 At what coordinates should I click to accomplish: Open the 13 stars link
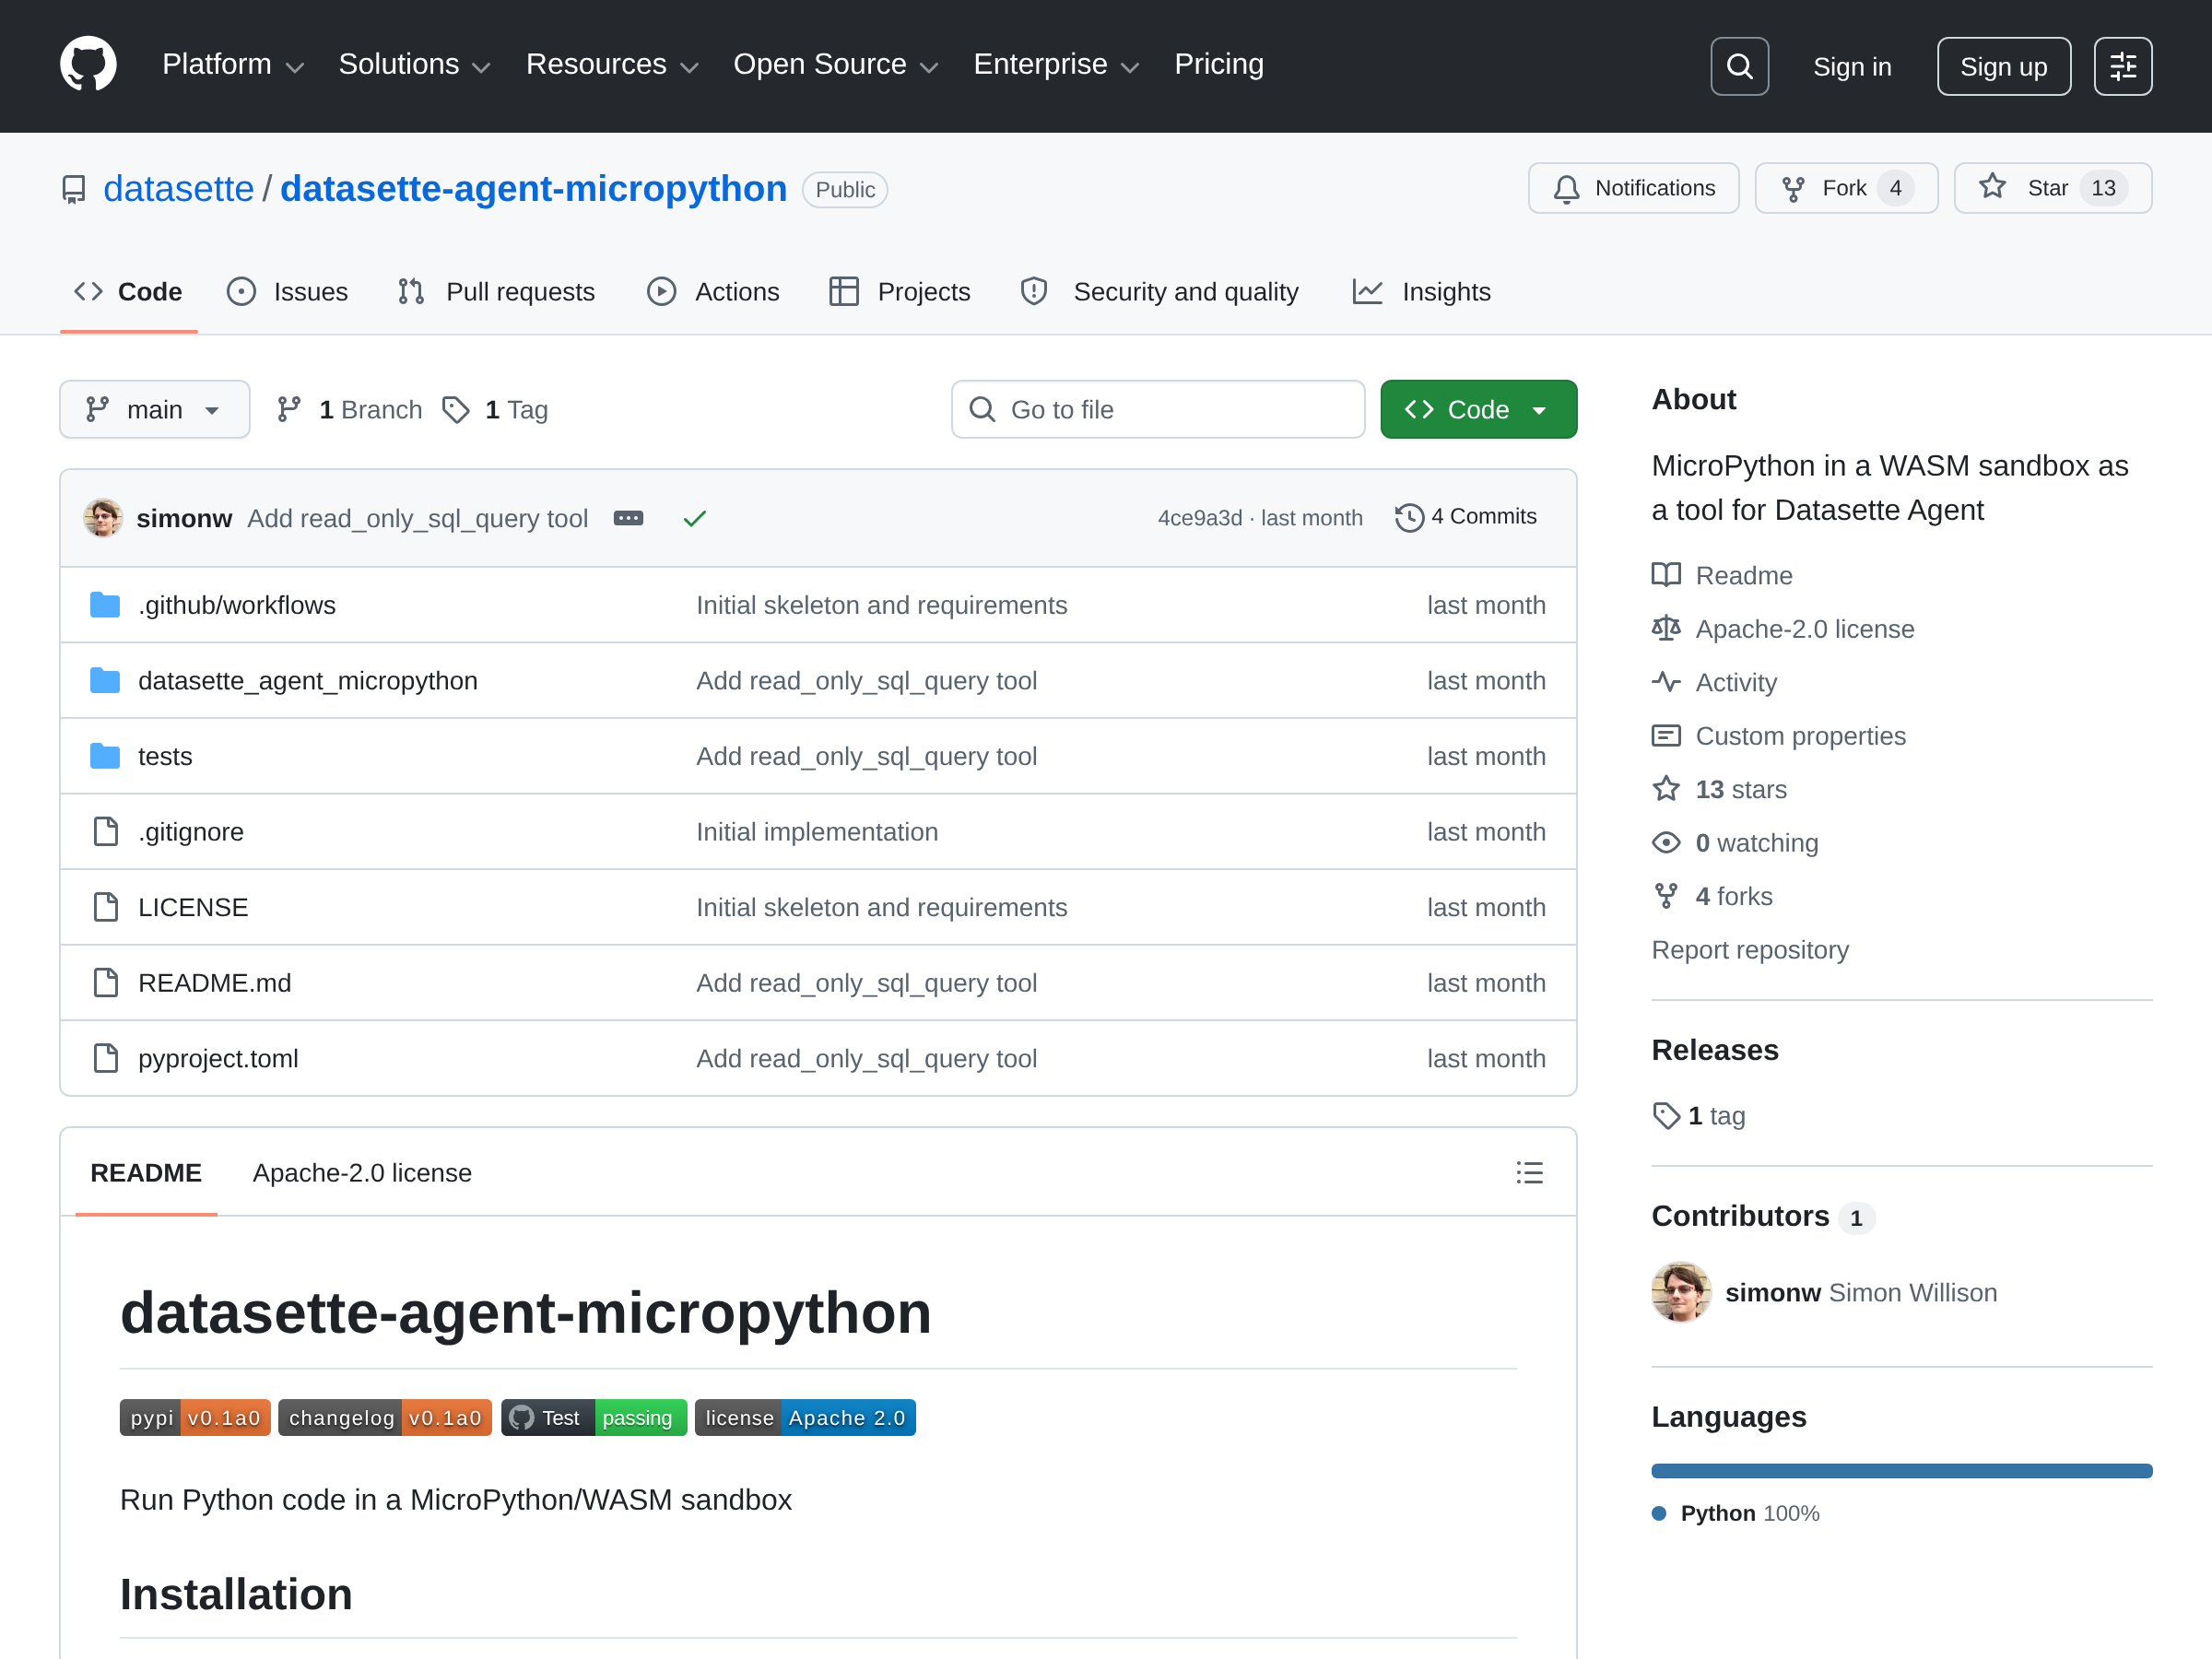coord(1719,789)
